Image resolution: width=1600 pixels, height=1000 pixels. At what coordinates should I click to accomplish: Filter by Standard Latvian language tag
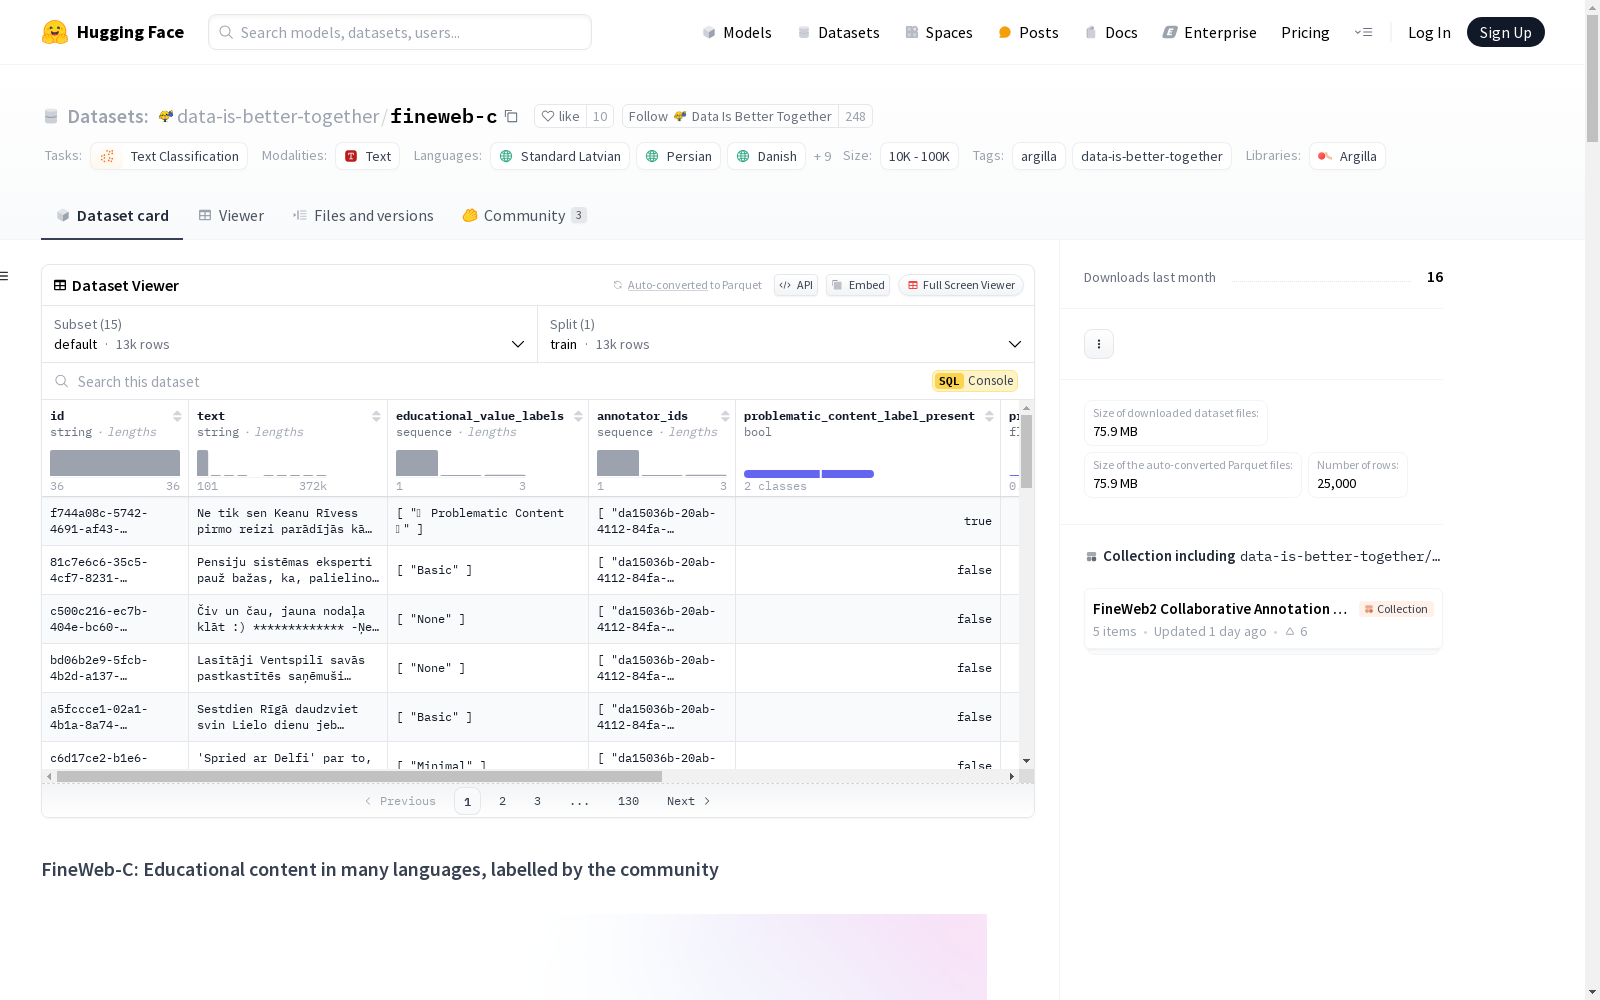560,156
